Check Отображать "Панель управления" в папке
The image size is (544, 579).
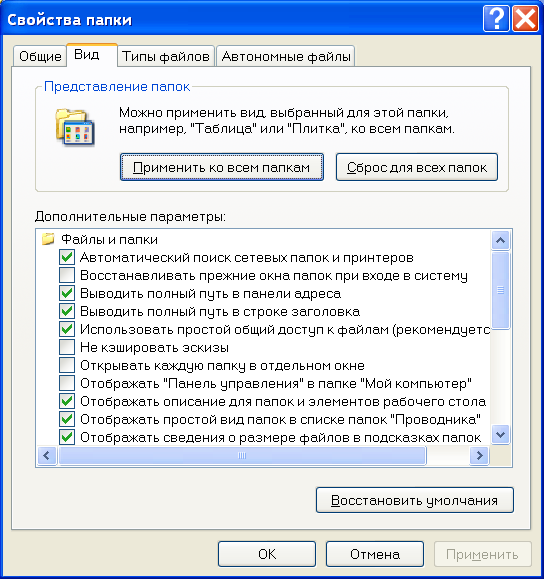(x=67, y=383)
